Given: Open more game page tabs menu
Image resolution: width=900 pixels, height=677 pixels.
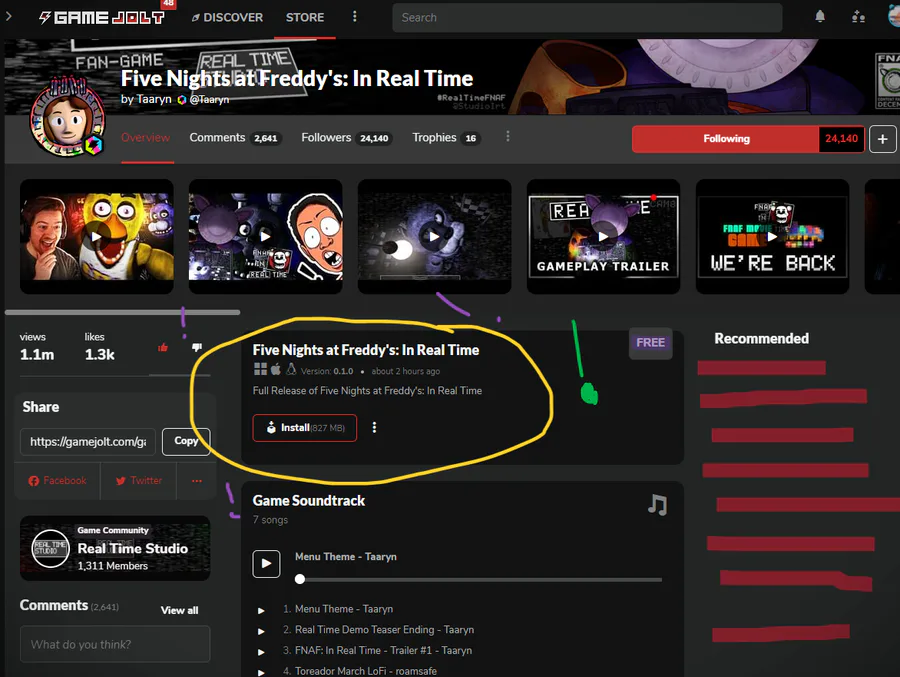Looking at the screenshot, I should 507,137.
